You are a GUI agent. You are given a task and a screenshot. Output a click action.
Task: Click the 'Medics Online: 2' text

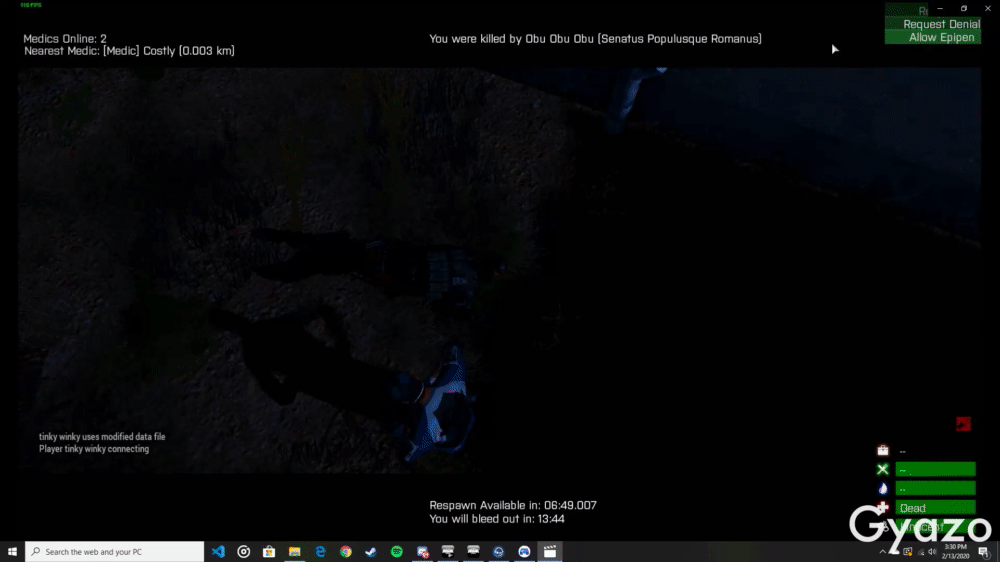coord(65,39)
